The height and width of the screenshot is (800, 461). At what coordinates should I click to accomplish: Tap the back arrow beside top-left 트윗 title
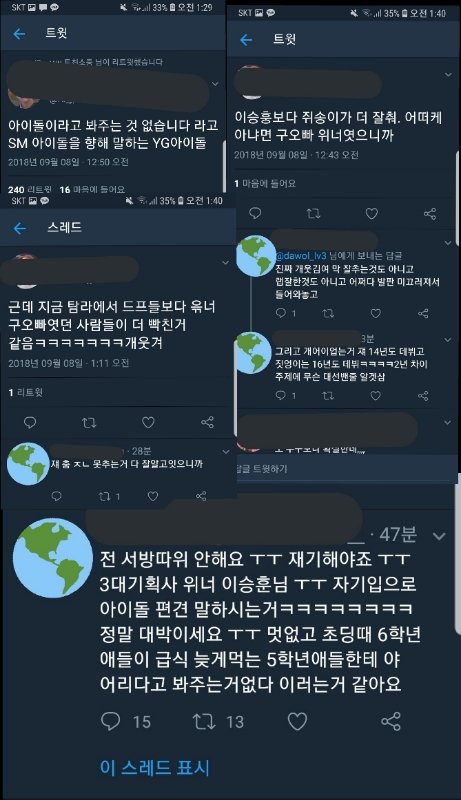coord(19,34)
